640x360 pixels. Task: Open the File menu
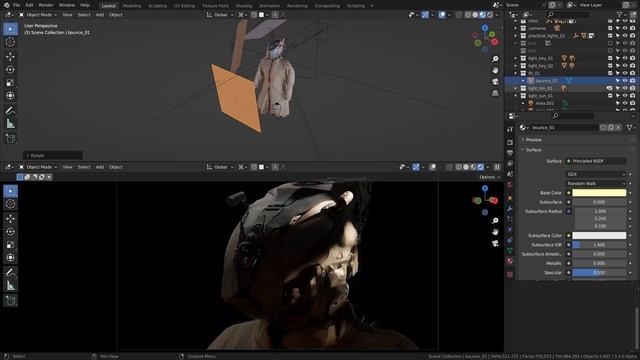point(17,5)
